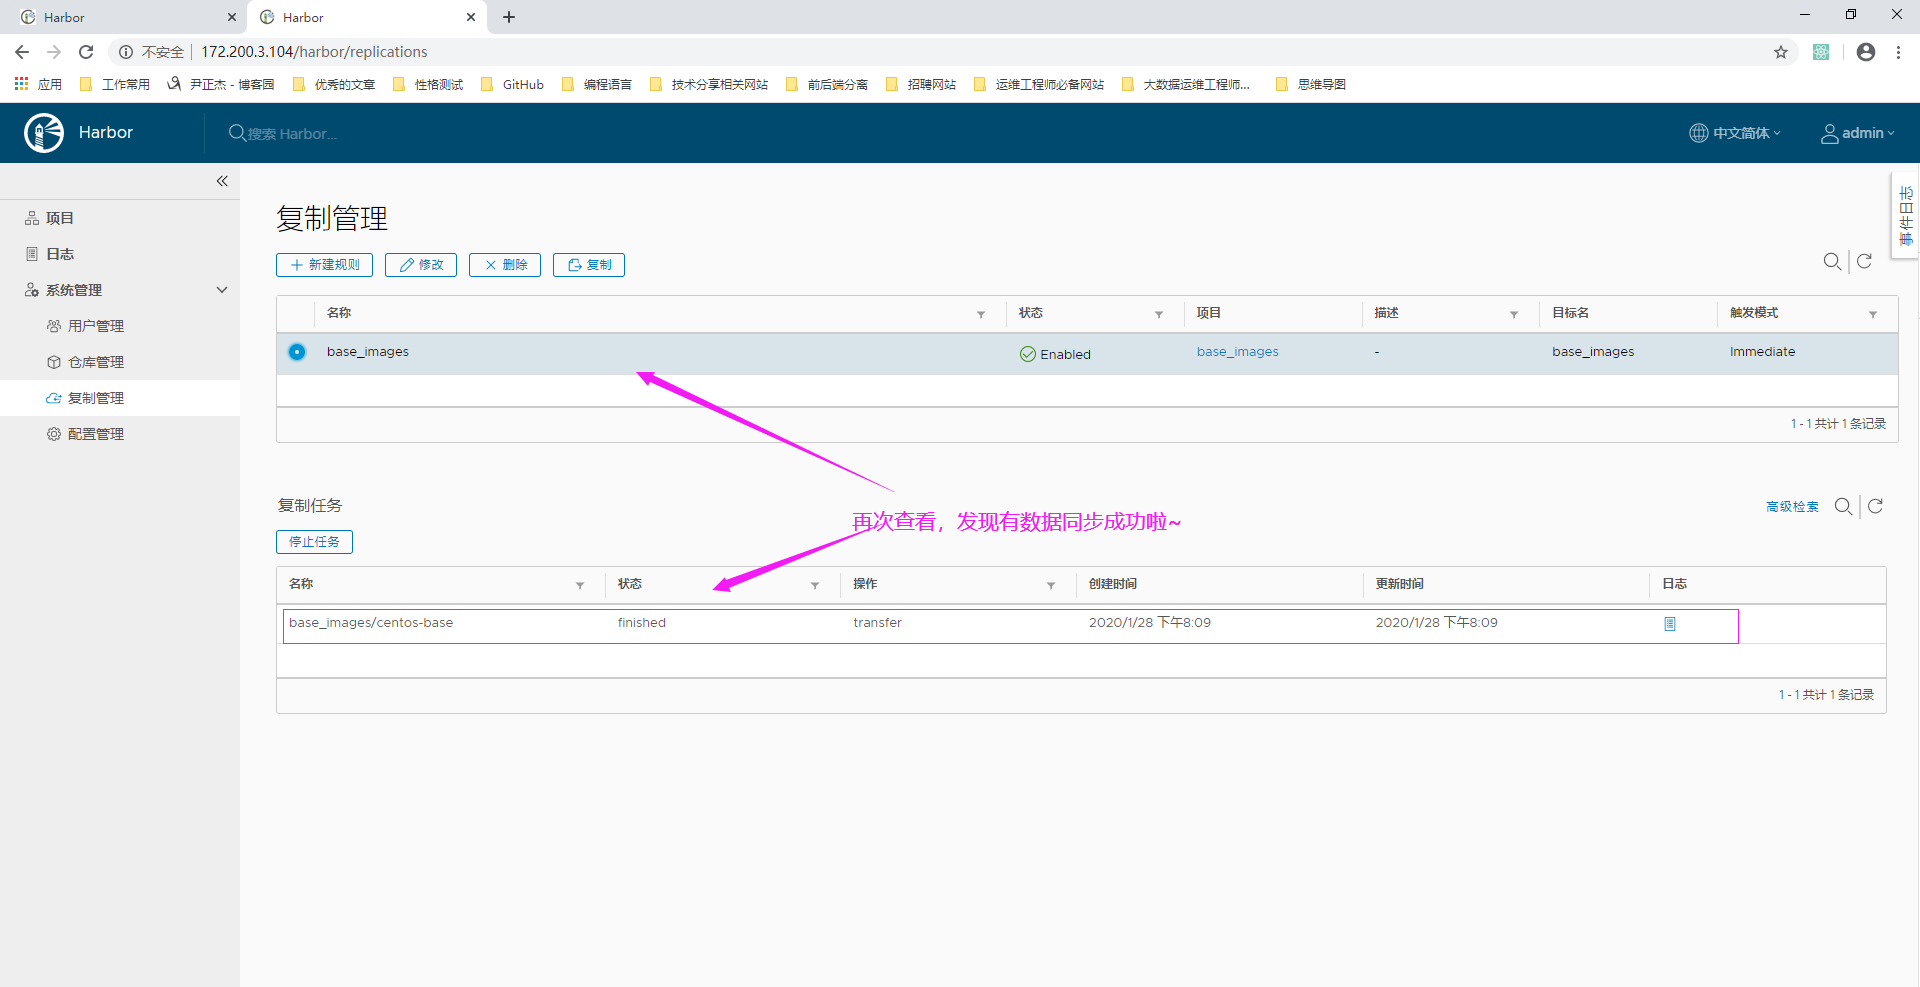1920x987 pixels.
Task: Open base_images project link
Action: tap(1237, 352)
